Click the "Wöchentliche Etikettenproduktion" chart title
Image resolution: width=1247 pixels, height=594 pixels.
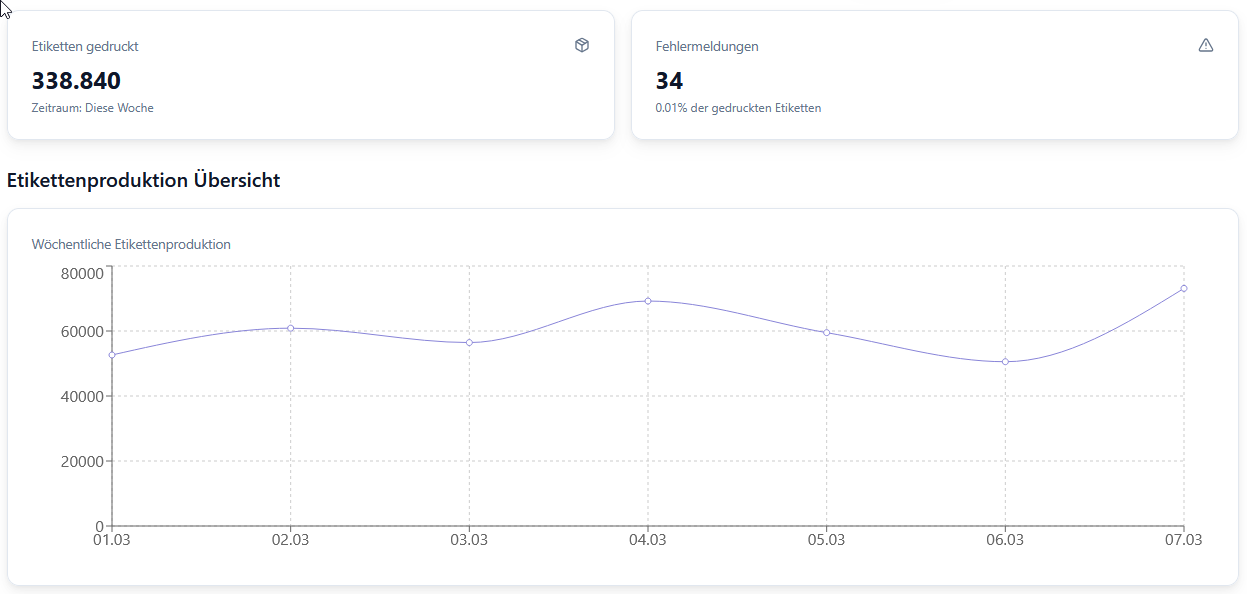coord(131,244)
